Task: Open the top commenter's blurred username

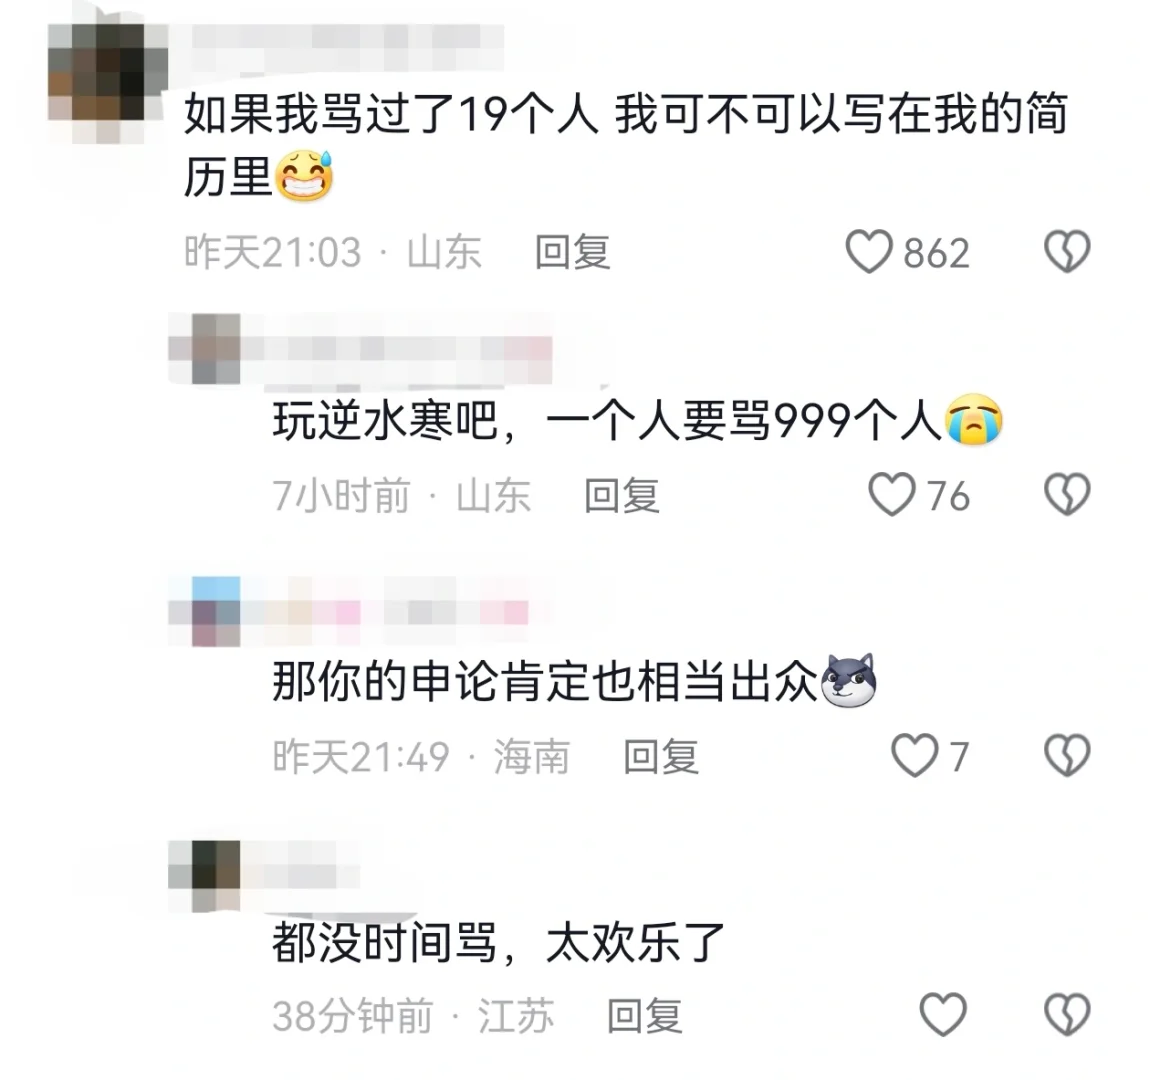Action: click(x=343, y=48)
